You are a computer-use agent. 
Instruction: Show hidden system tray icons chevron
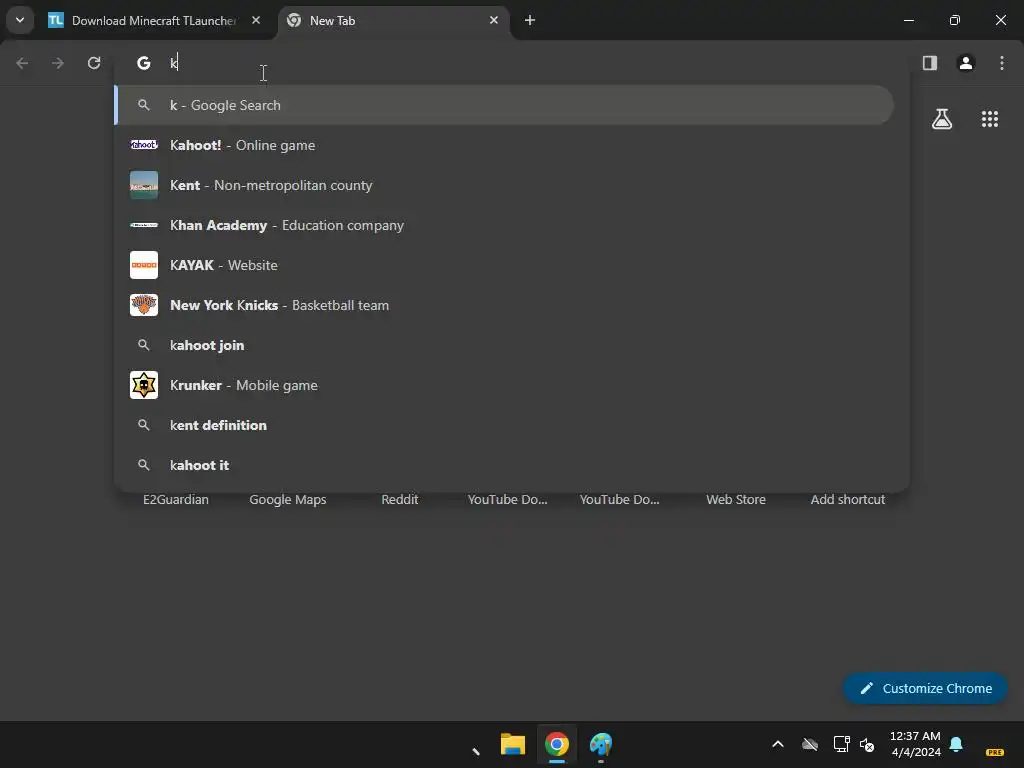coord(778,744)
